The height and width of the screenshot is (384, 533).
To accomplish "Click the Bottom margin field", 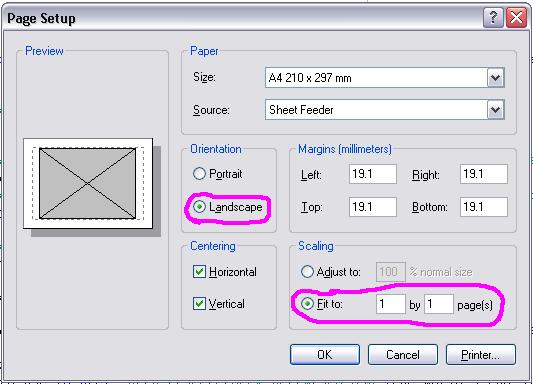I will click(484, 207).
